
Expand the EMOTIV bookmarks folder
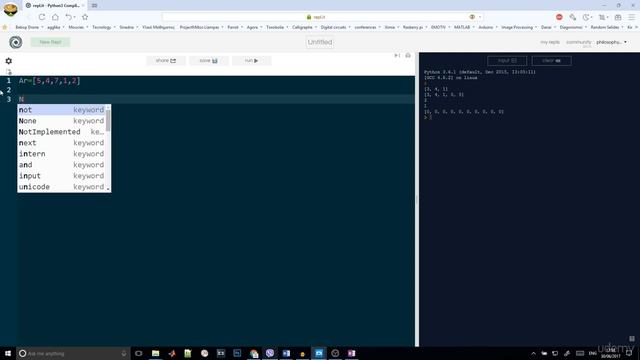pos(441,27)
